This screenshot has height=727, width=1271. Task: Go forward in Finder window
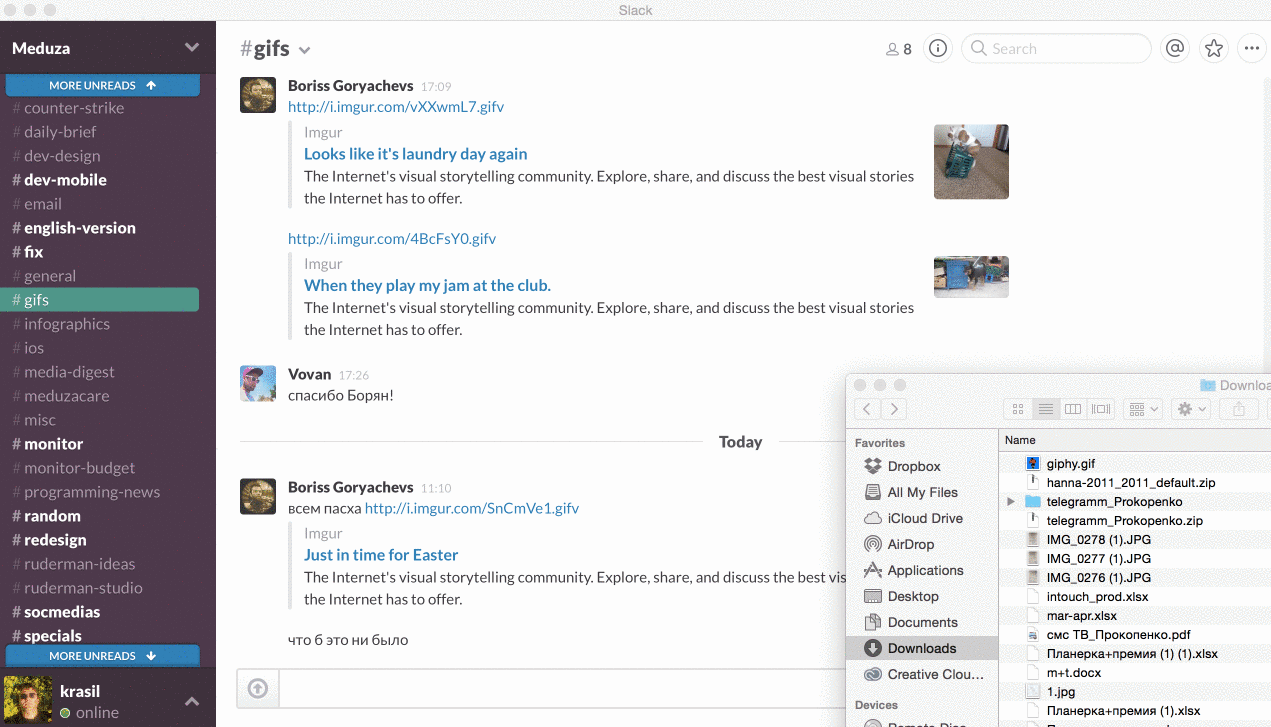[894, 408]
